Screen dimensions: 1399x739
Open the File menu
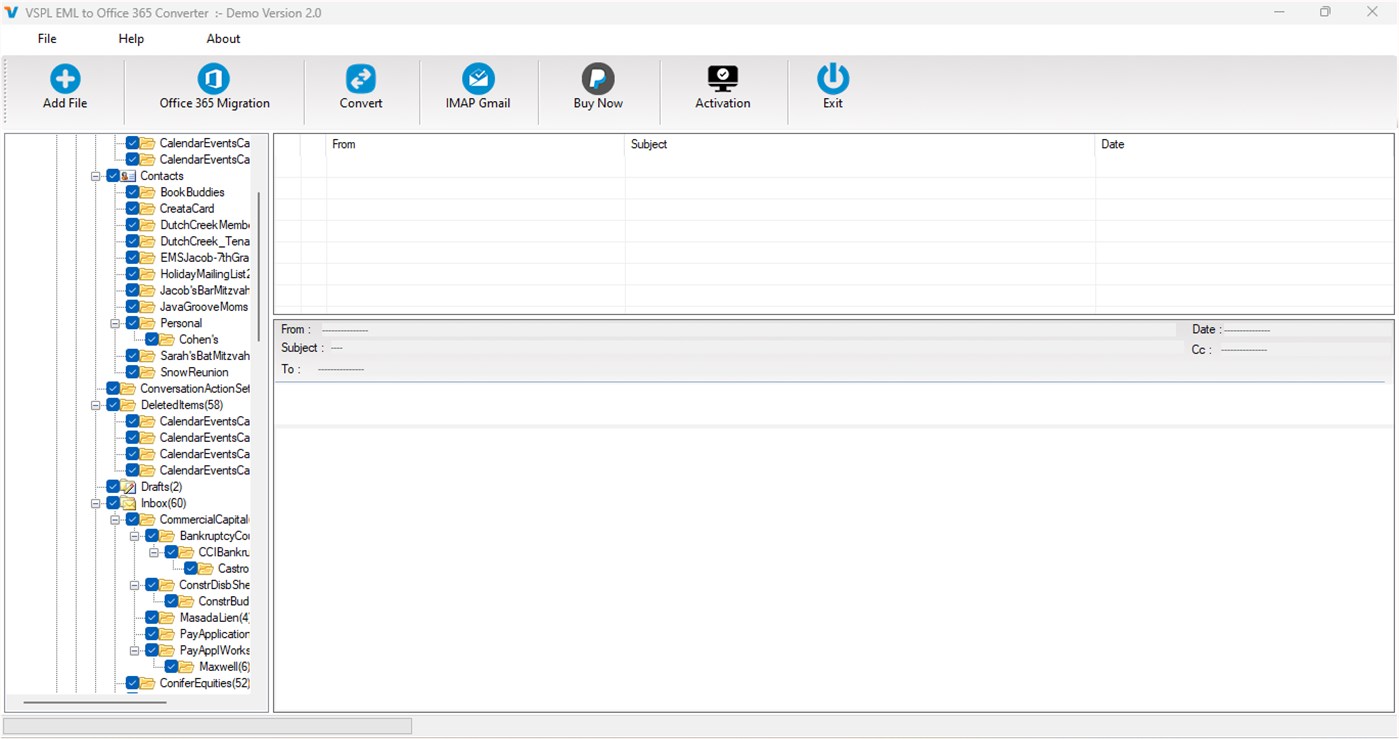point(46,38)
